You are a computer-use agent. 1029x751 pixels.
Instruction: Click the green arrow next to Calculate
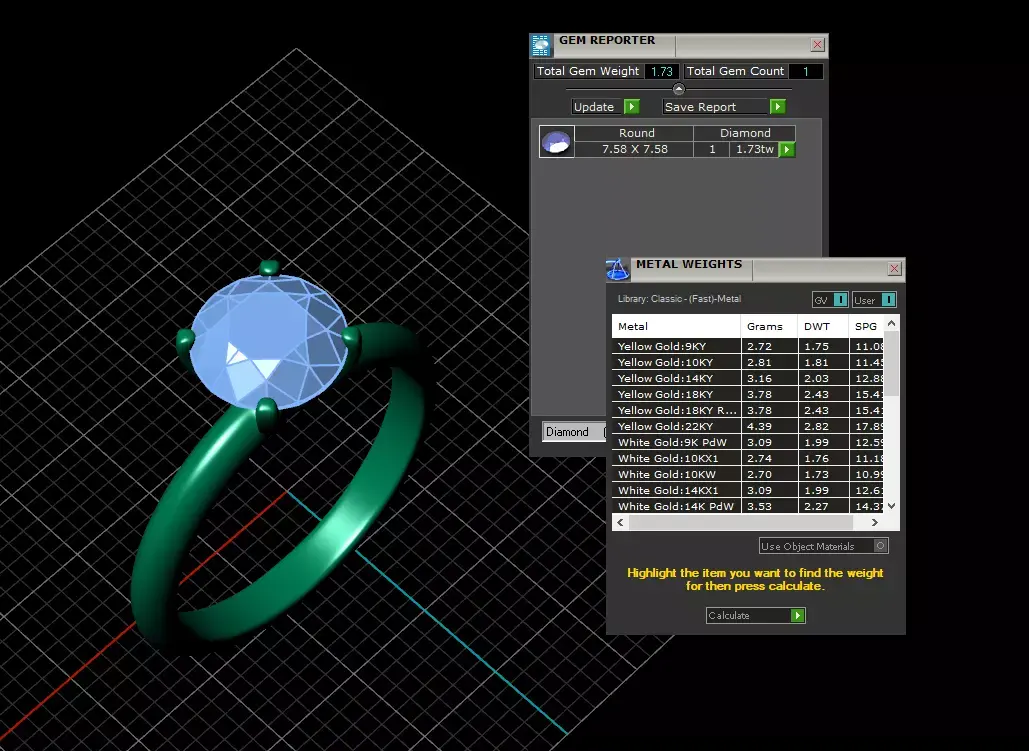point(797,616)
